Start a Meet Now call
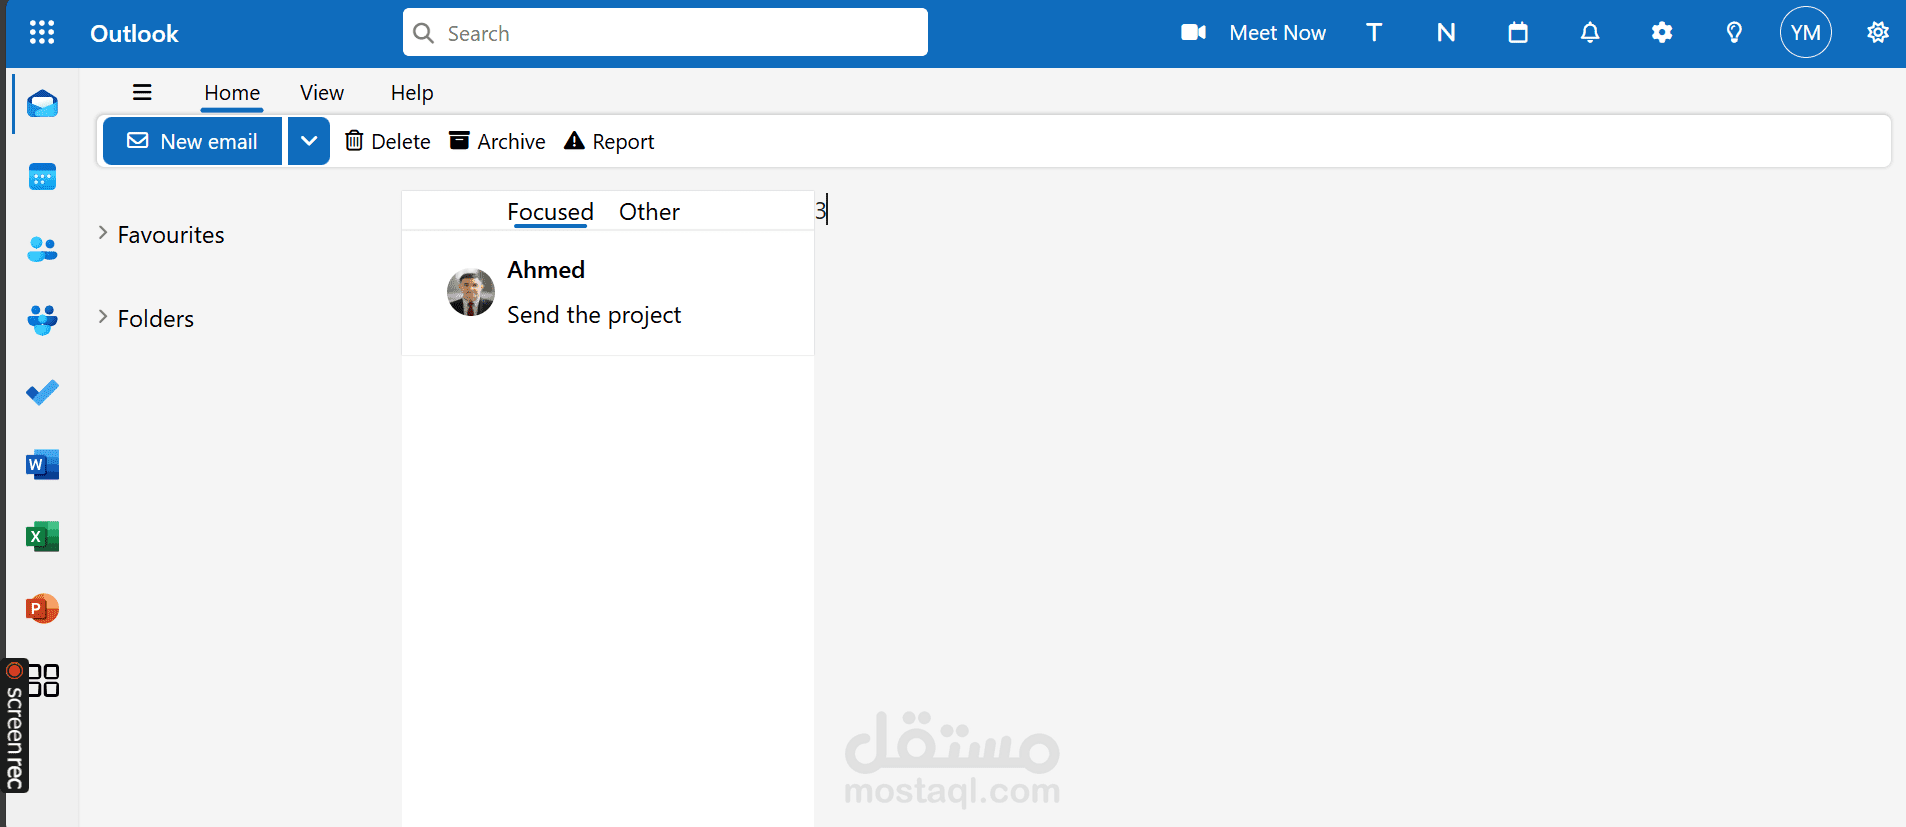The height and width of the screenshot is (827, 1906). pos(1277,33)
